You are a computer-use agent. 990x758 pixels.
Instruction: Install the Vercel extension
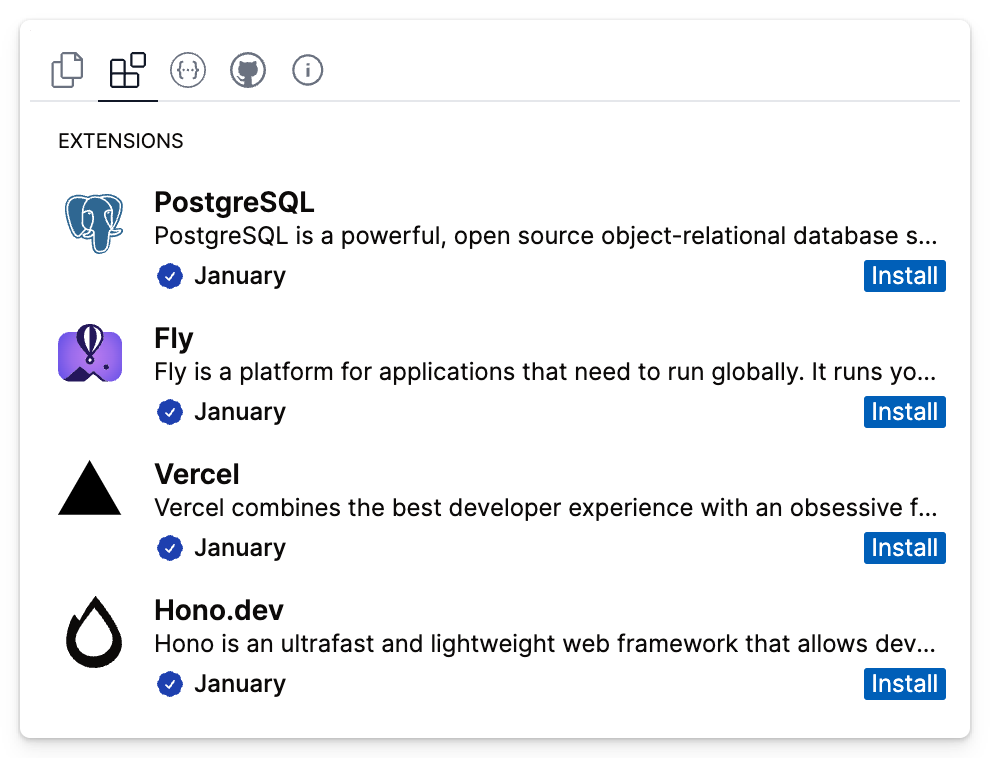point(904,548)
